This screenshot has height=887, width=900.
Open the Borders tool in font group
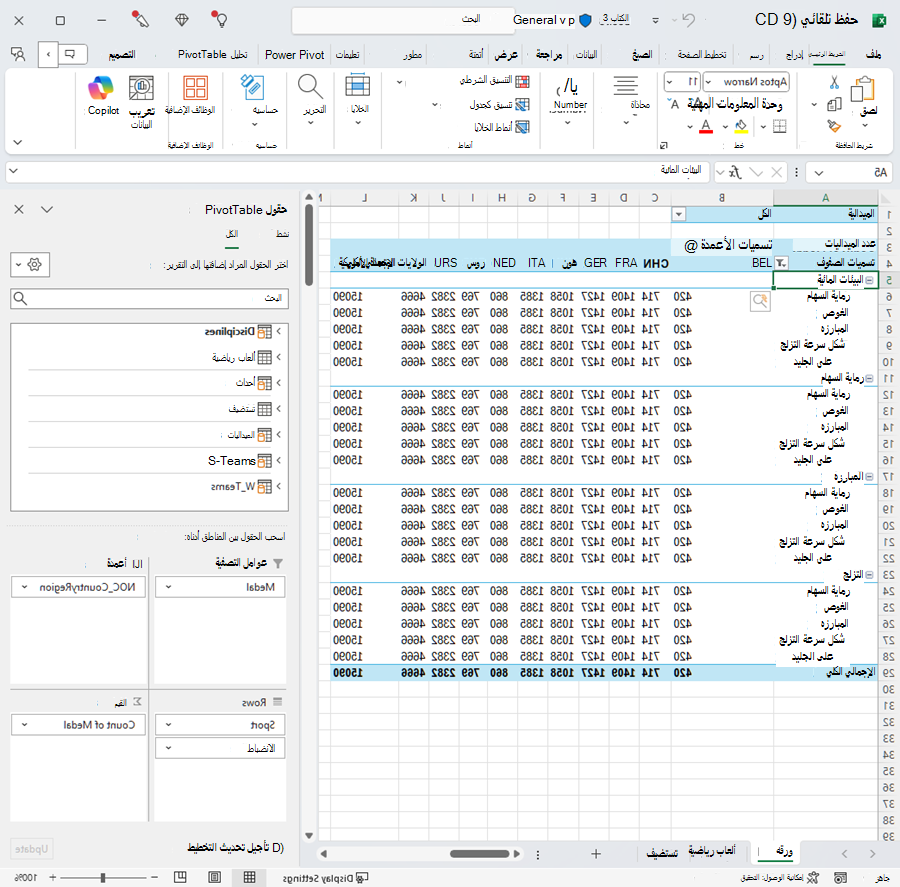[x=779, y=126]
